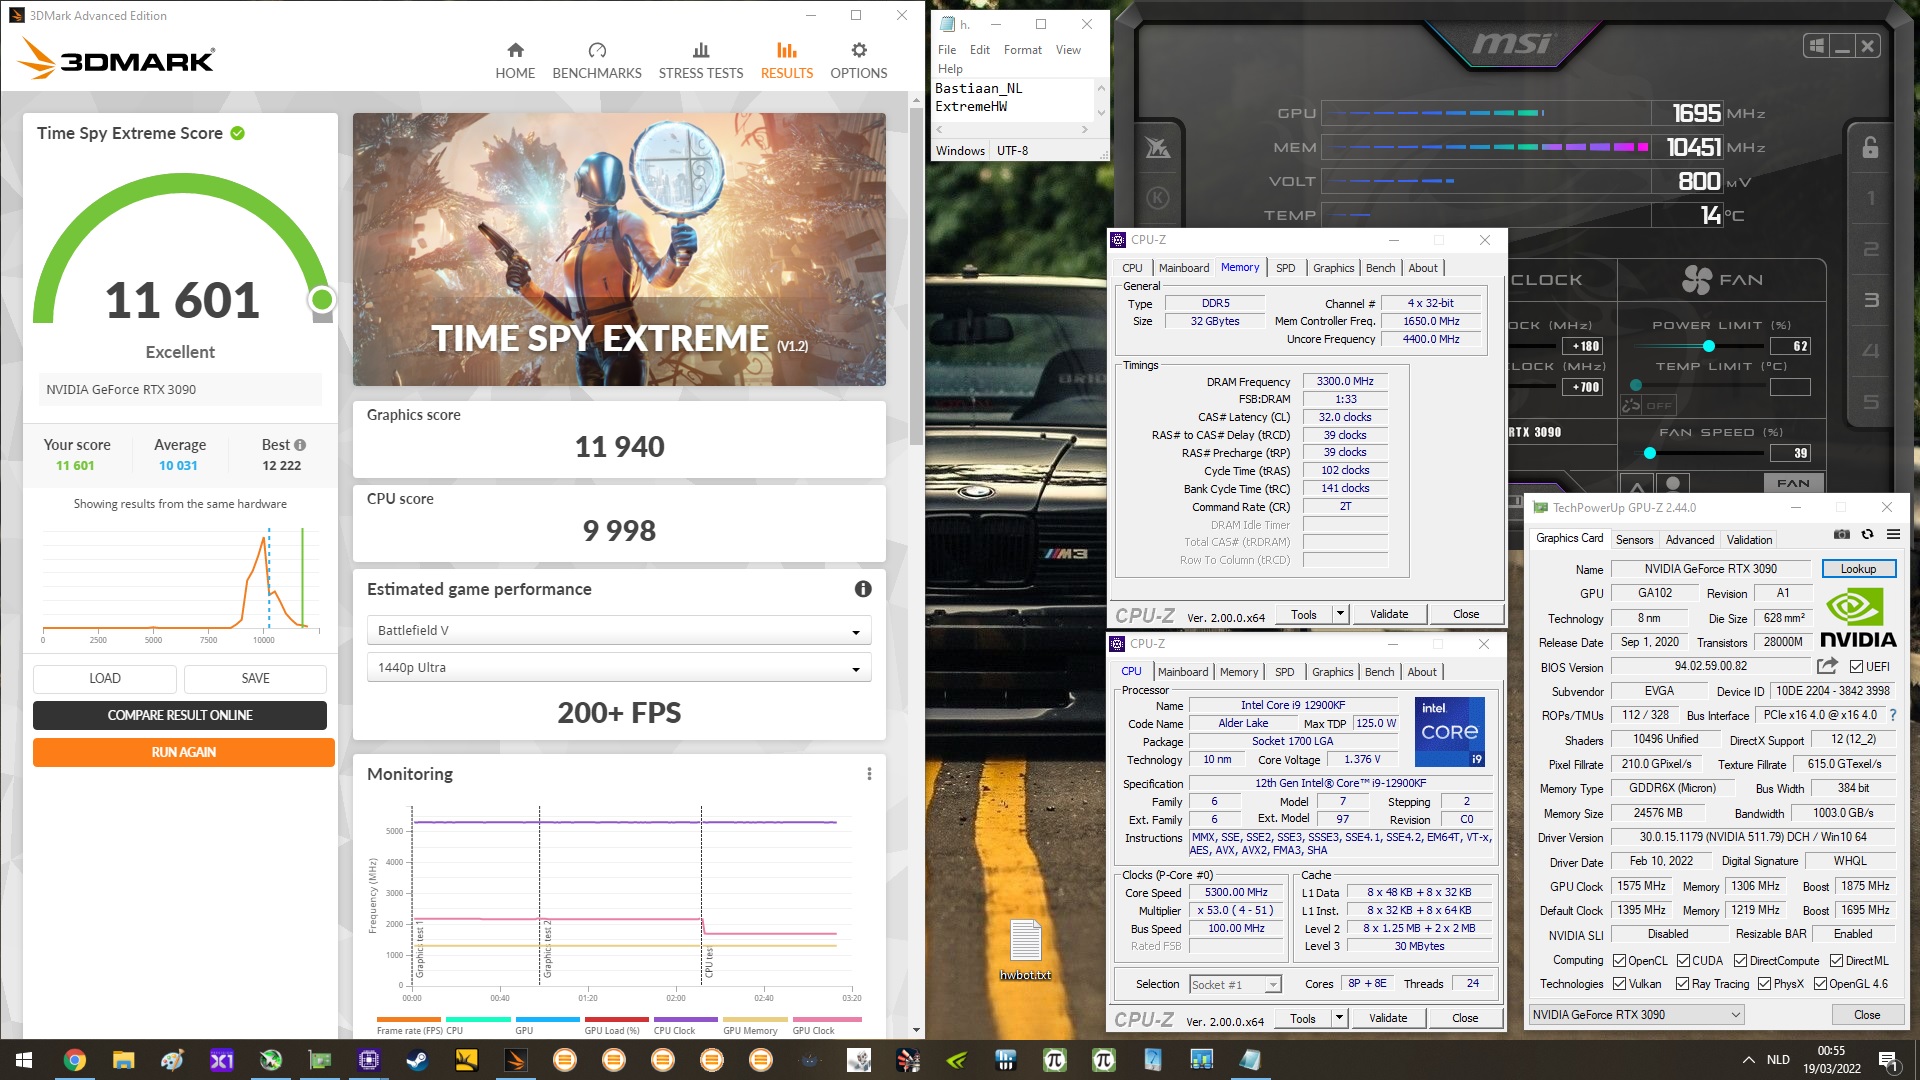1920x1080 pixels.
Task: Open the GPU-Z hamburger menu
Action: coord(1893,535)
